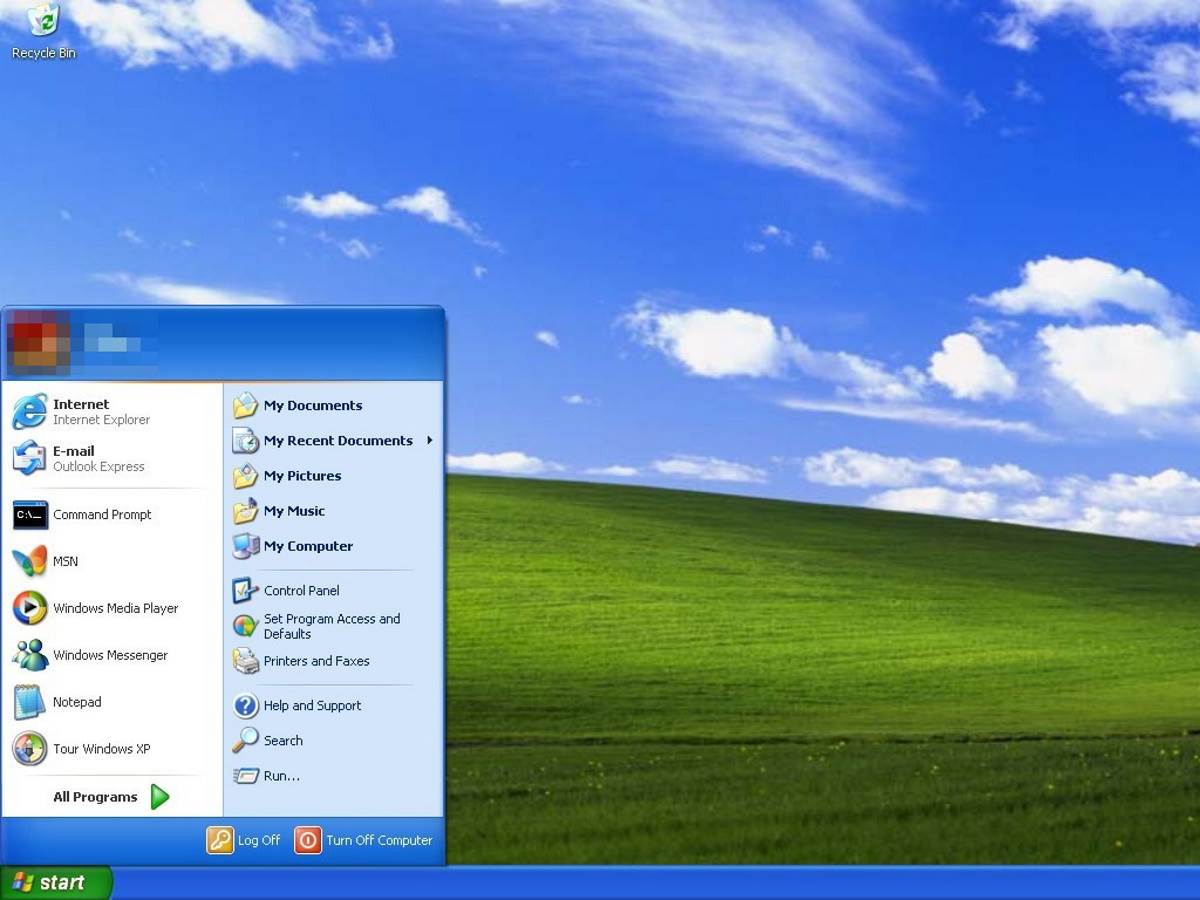Open Help and Support
The height and width of the screenshot is (900, 1200).
coord(311,706)
